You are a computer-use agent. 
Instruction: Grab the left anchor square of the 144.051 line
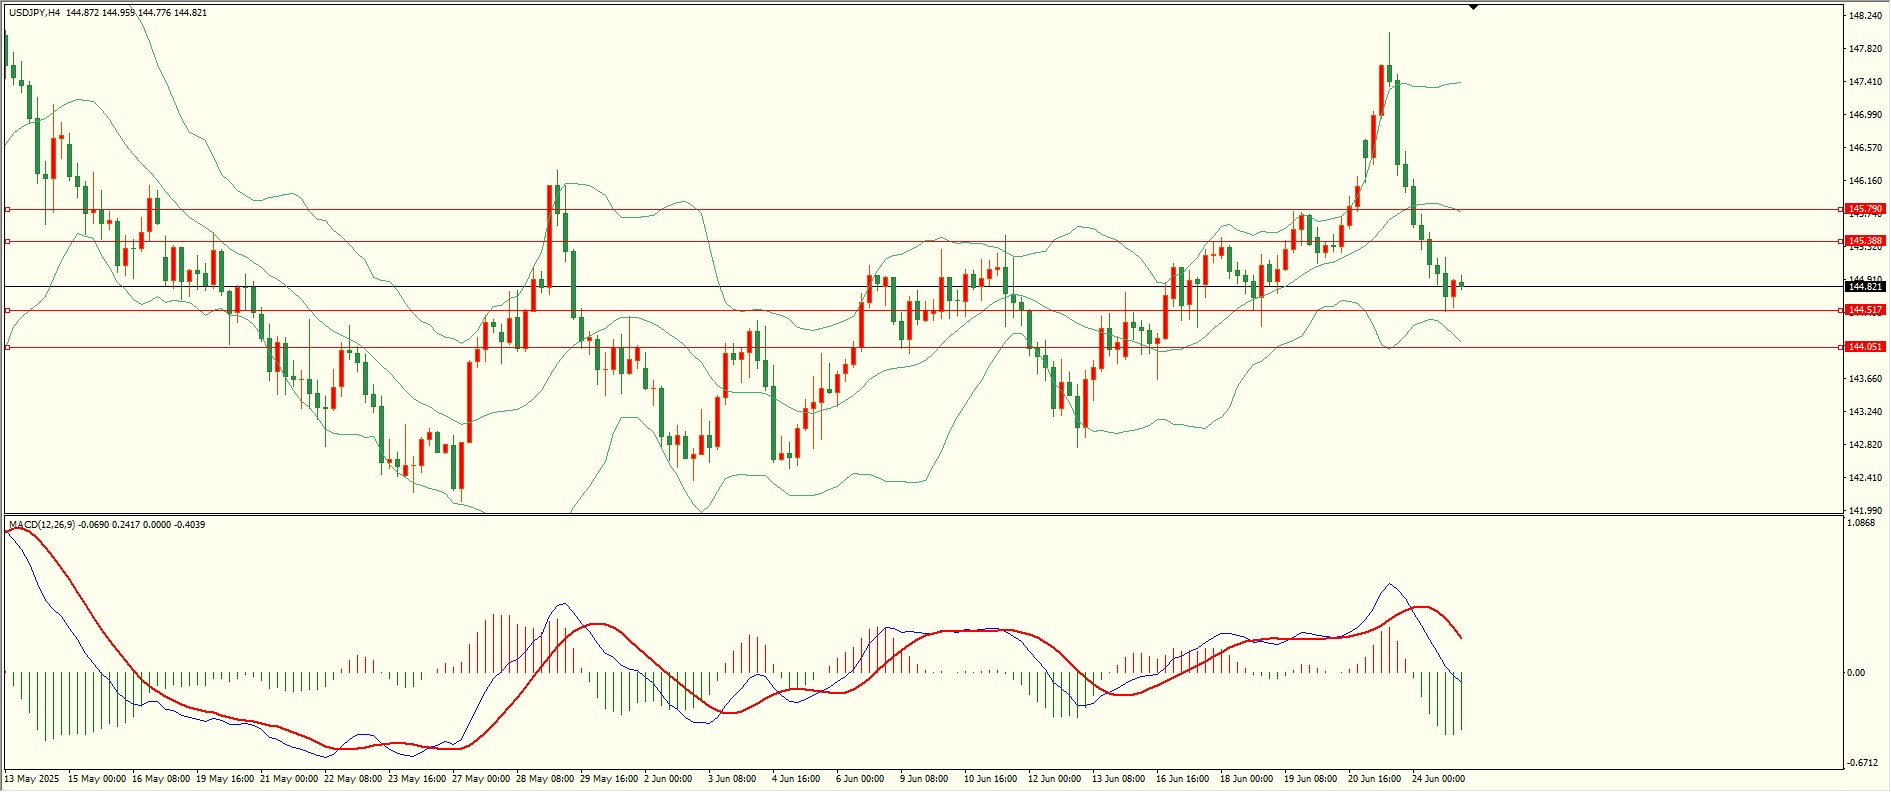click(8, 348)
